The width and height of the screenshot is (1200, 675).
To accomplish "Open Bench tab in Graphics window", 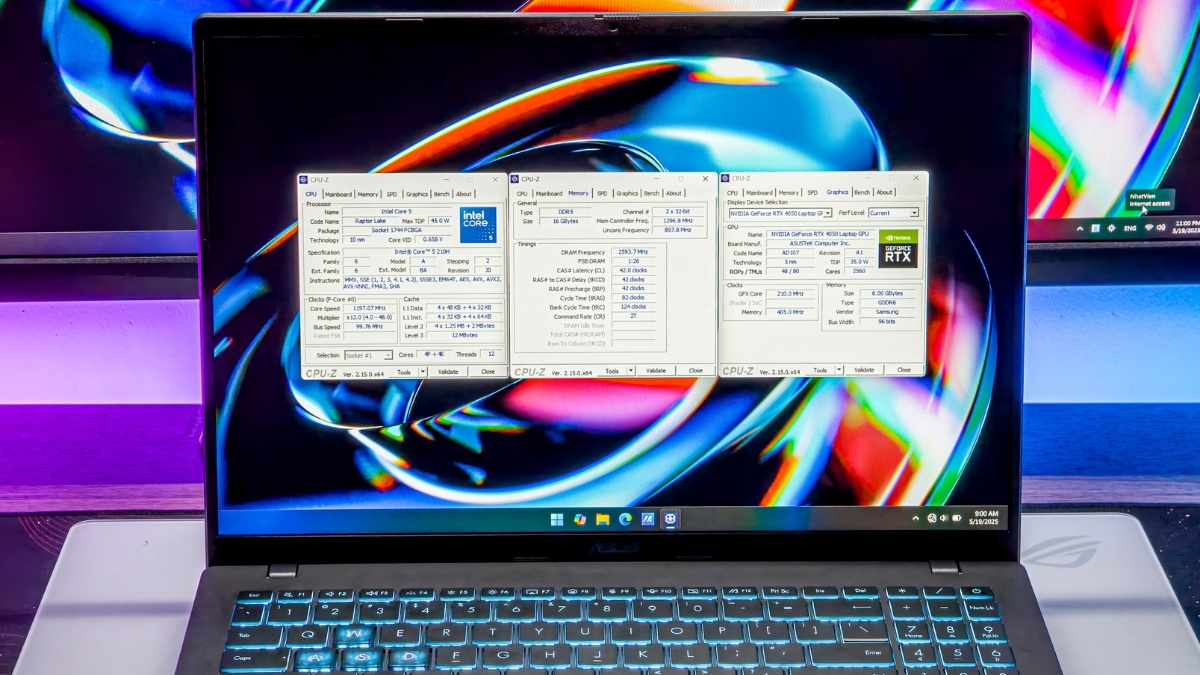I will (x=862, y=192).
